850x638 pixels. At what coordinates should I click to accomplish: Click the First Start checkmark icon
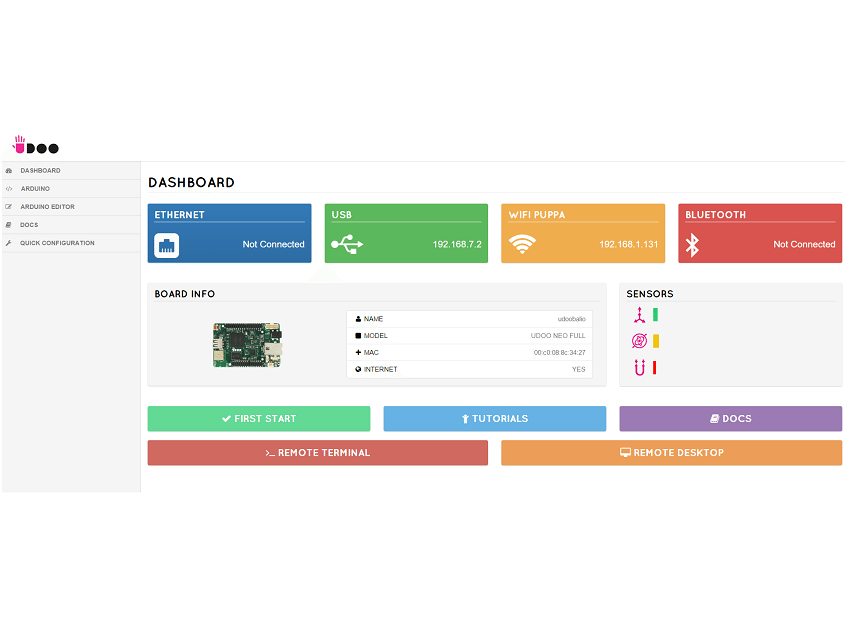227,418
